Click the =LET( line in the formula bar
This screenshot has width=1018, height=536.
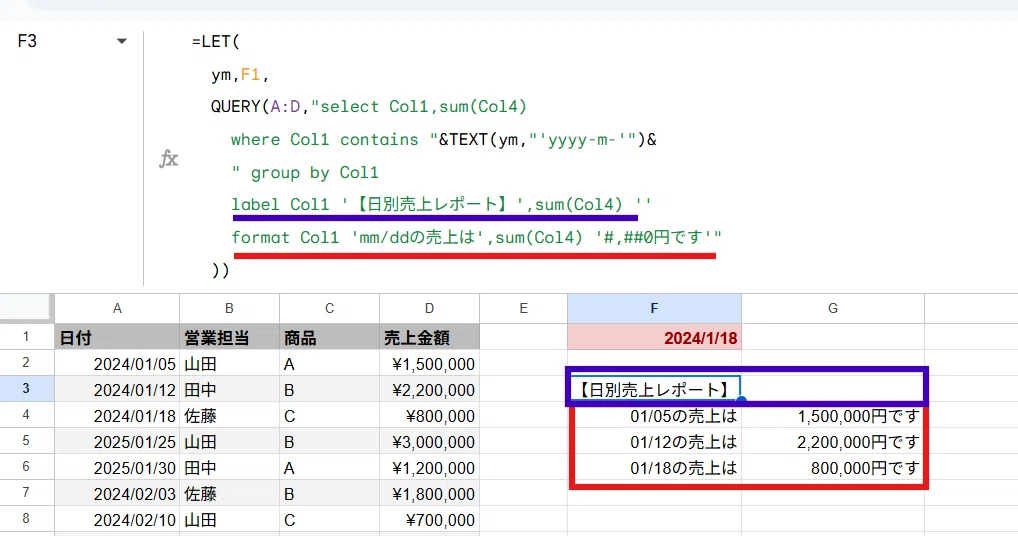(x=216, y=42)
